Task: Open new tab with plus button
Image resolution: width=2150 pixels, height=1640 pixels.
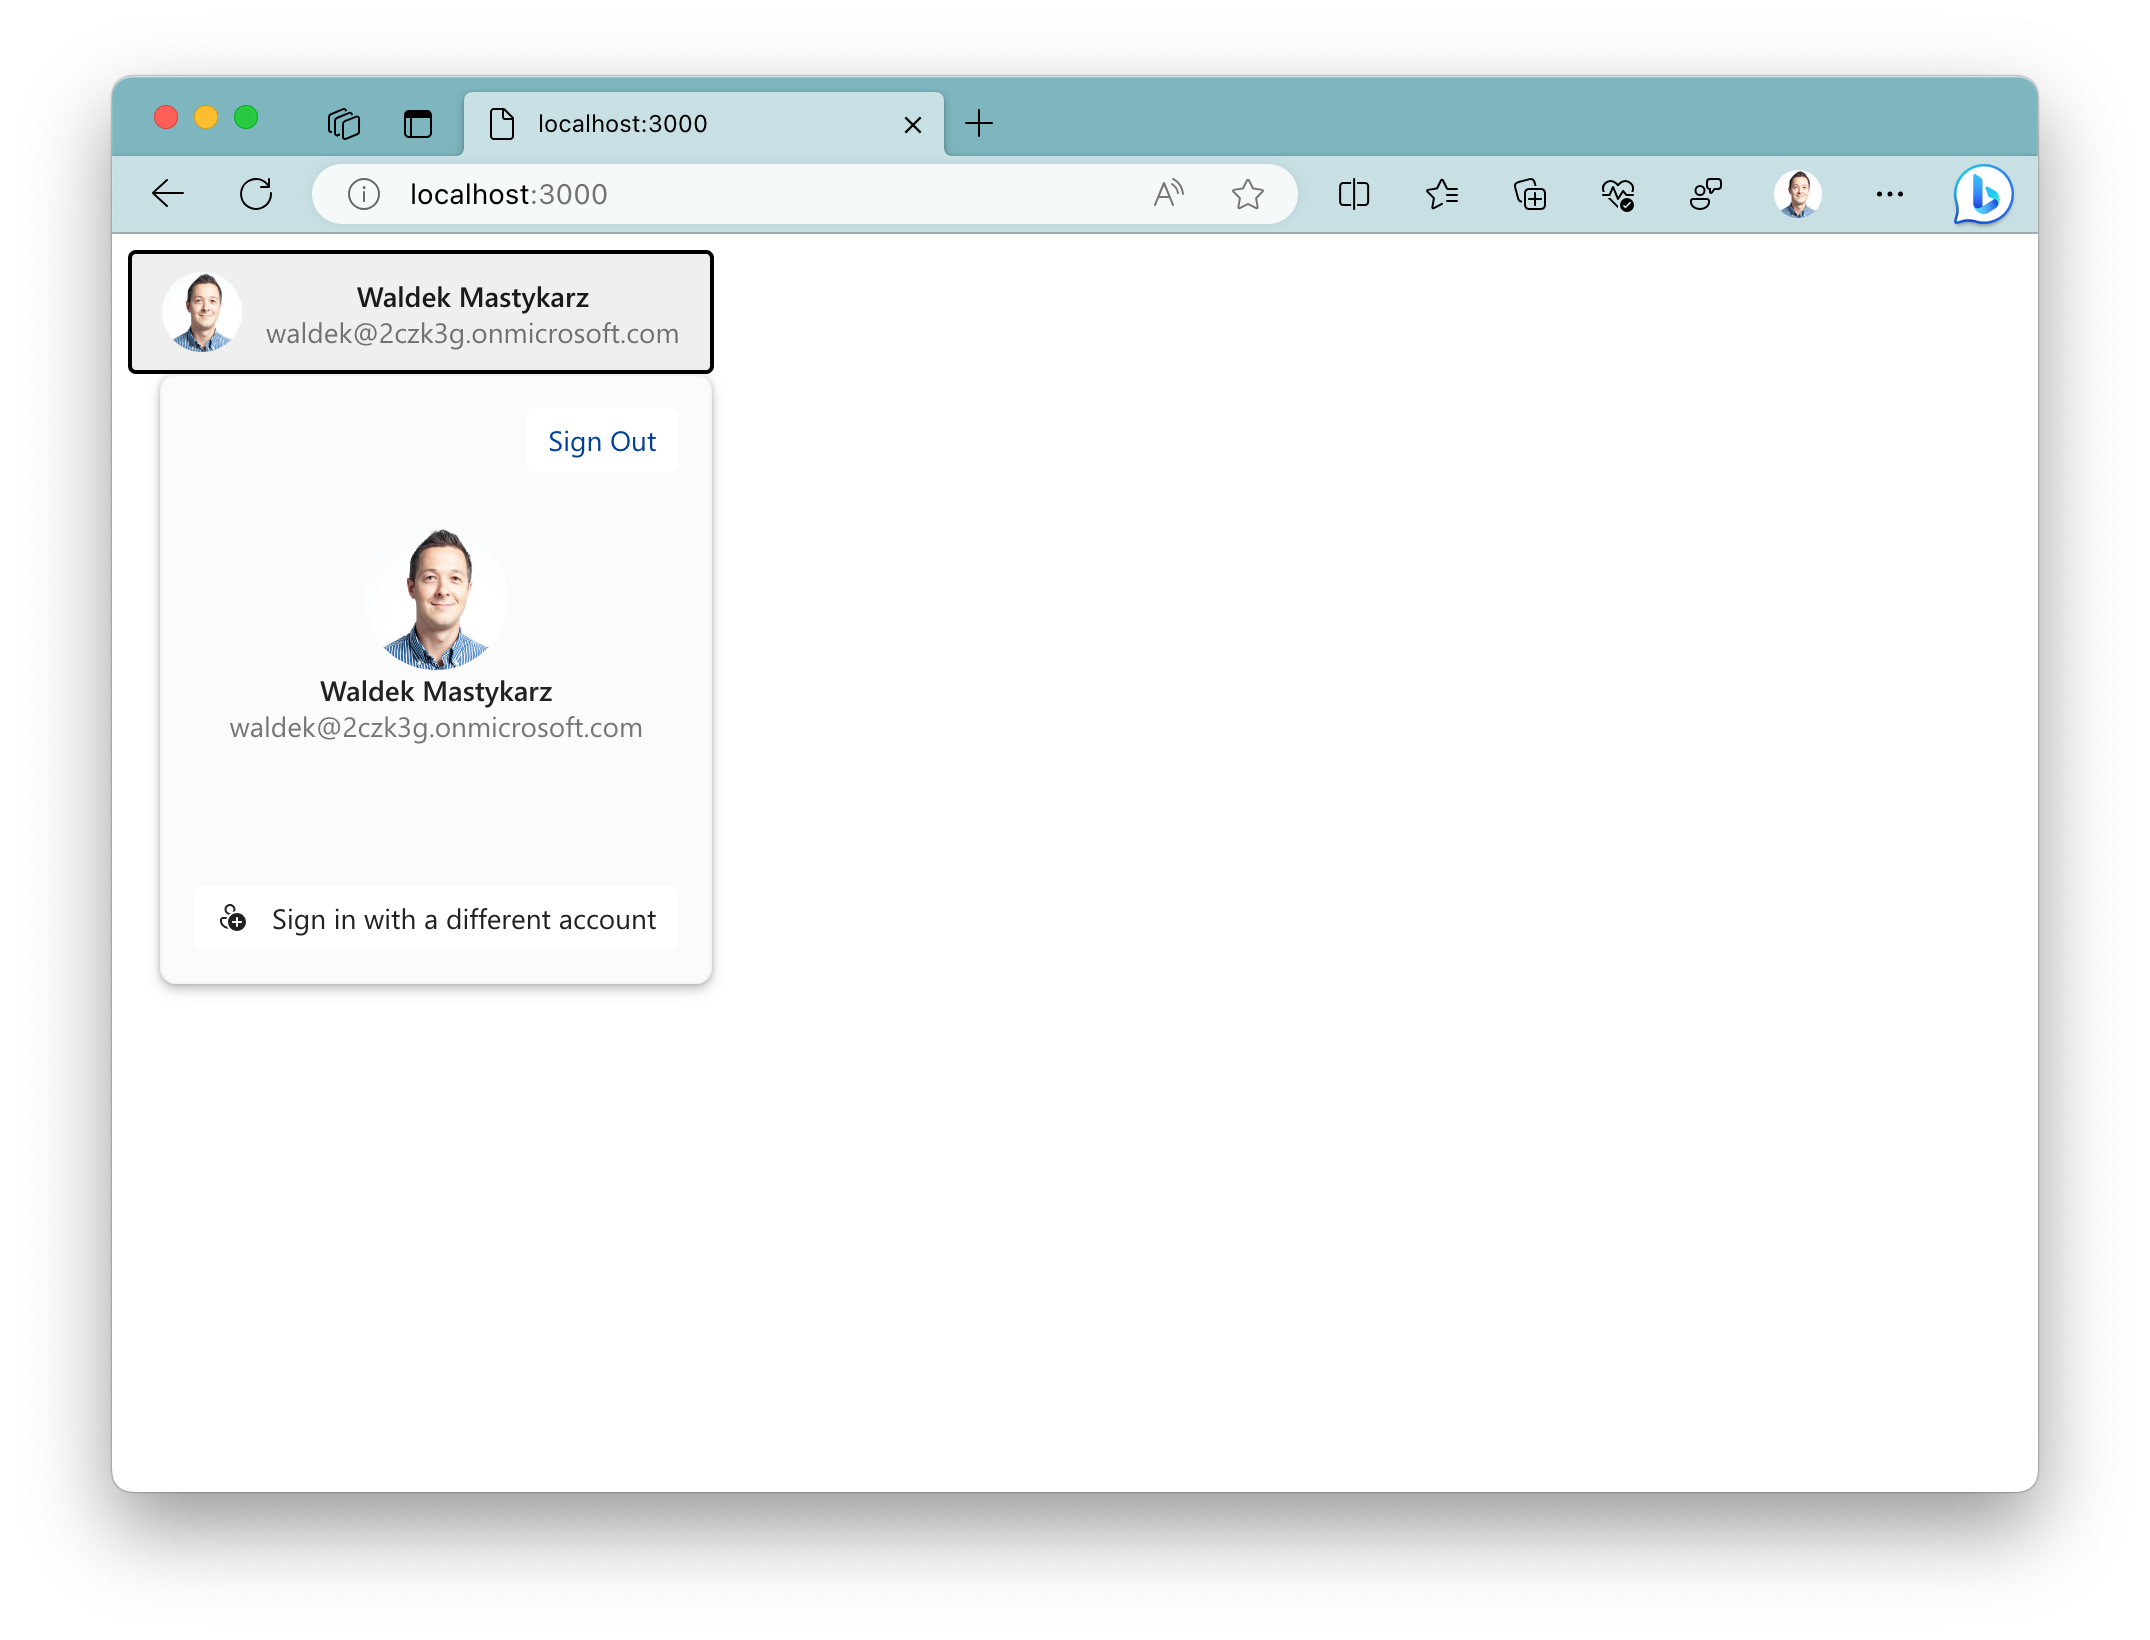Action: click(977, 122)
